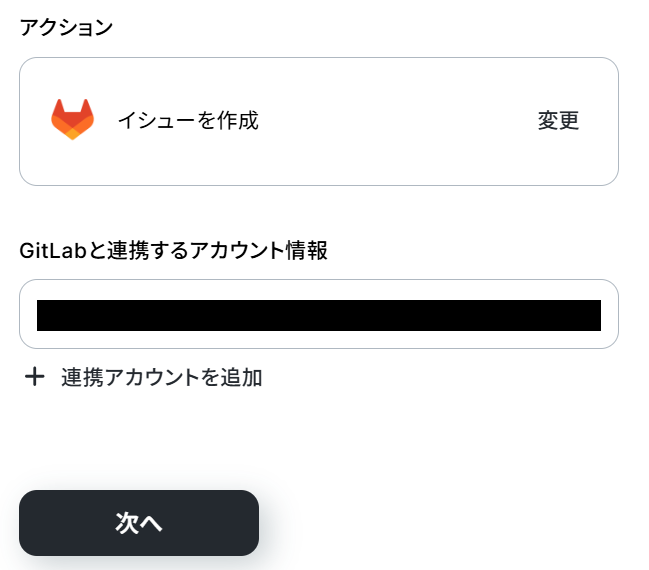The image size is (649, 570).
Task: Proceed to next step with 次へ
Action: pos(139,523)
